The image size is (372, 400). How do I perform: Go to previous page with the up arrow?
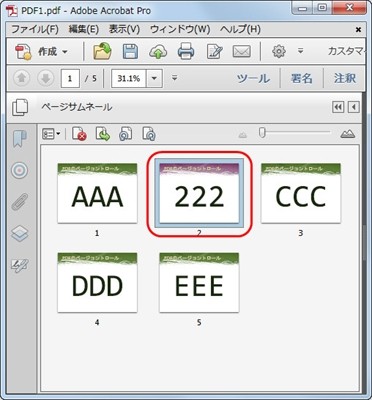click(22, 78)
